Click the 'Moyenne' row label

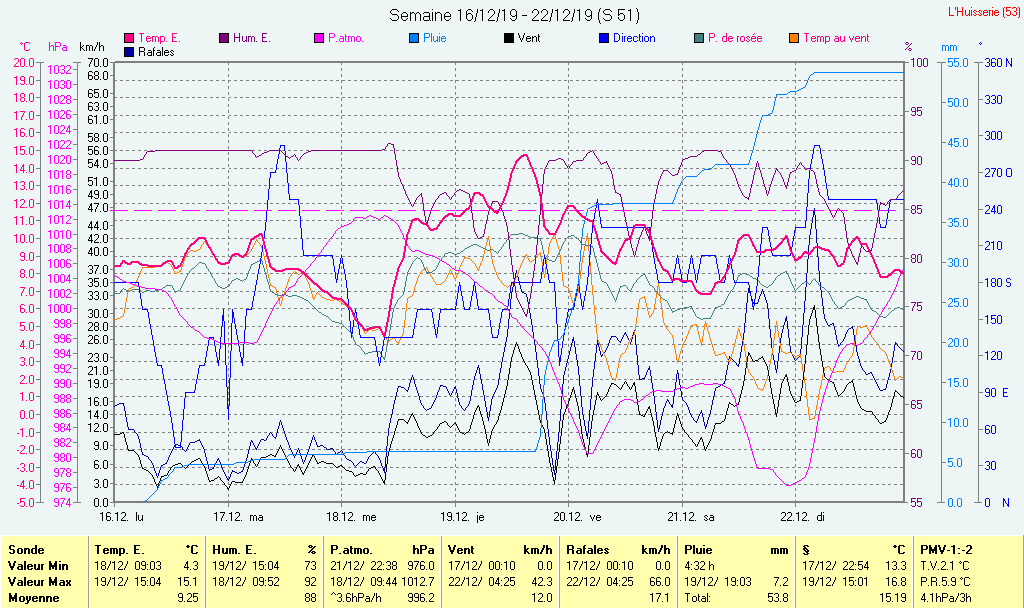pyautogui.click(x=33, y=598)
